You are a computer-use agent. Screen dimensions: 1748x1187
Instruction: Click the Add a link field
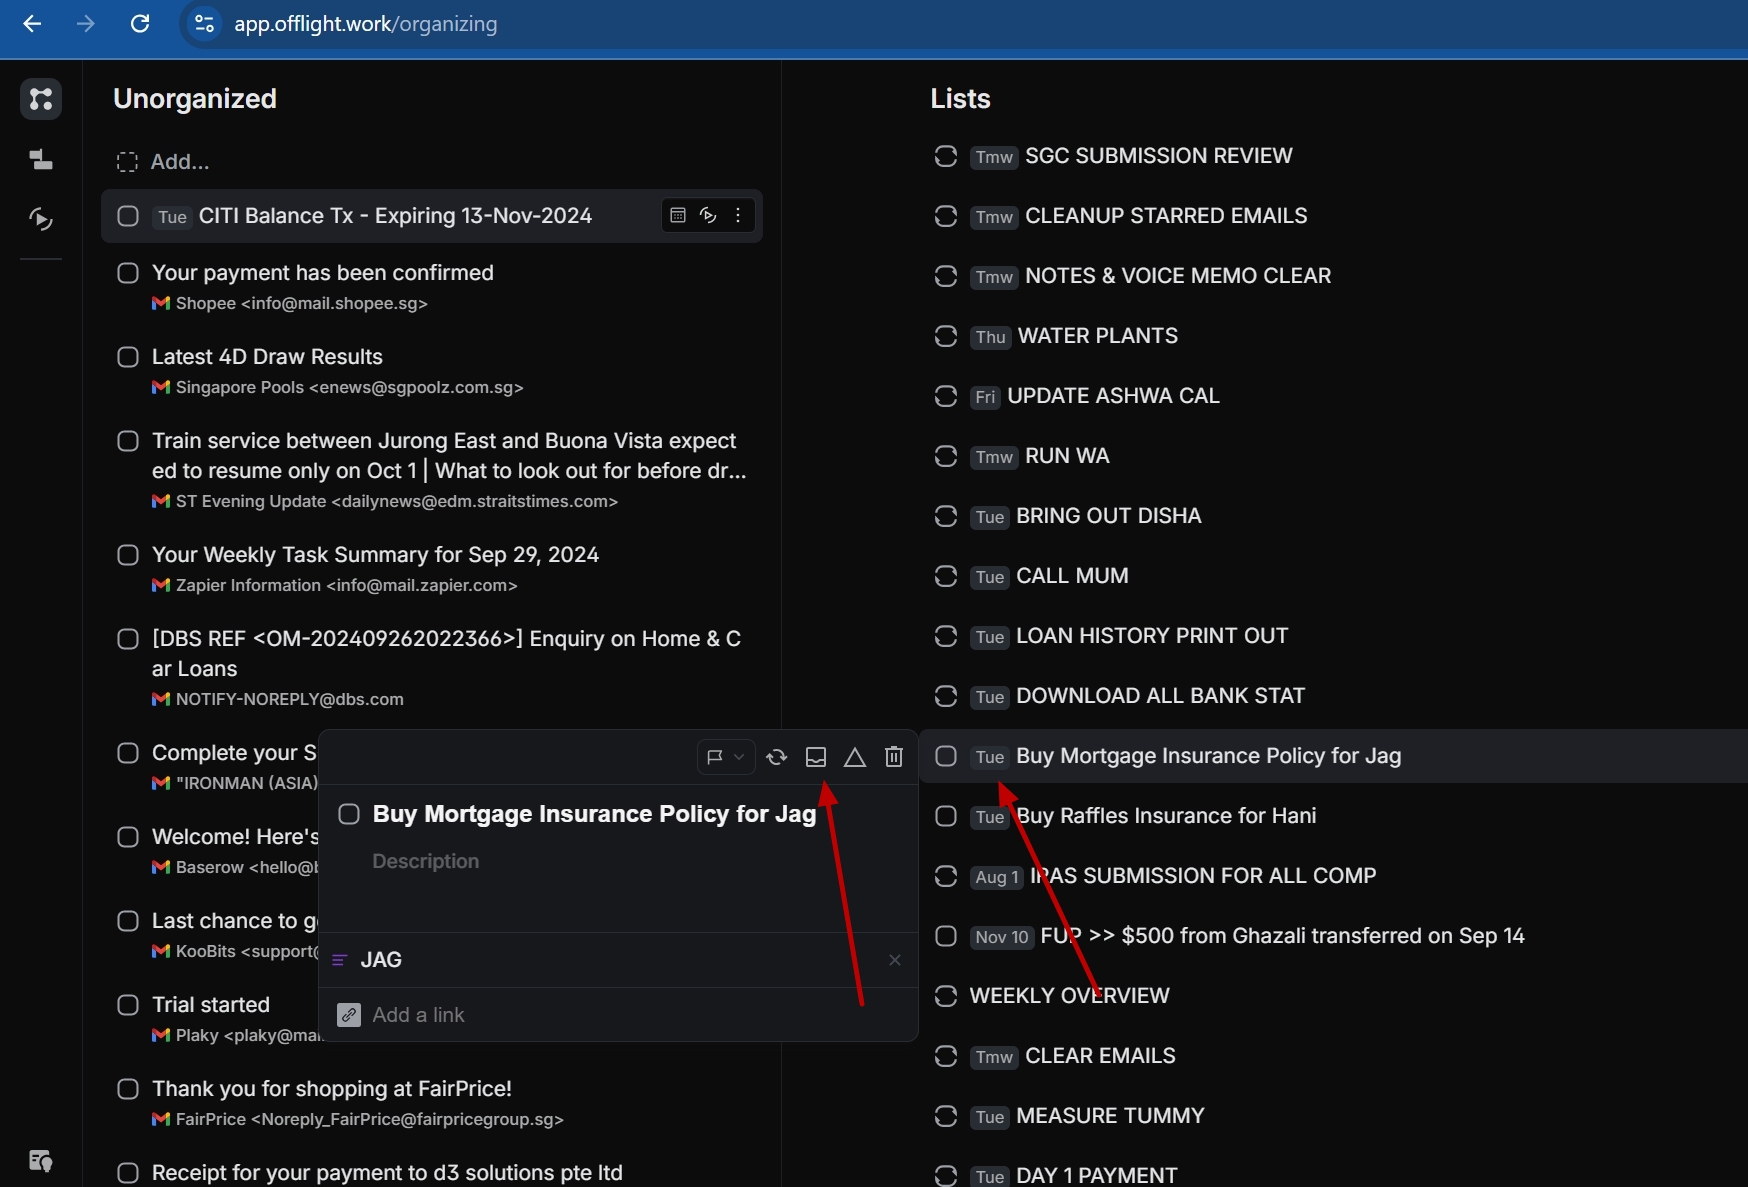418,1015
